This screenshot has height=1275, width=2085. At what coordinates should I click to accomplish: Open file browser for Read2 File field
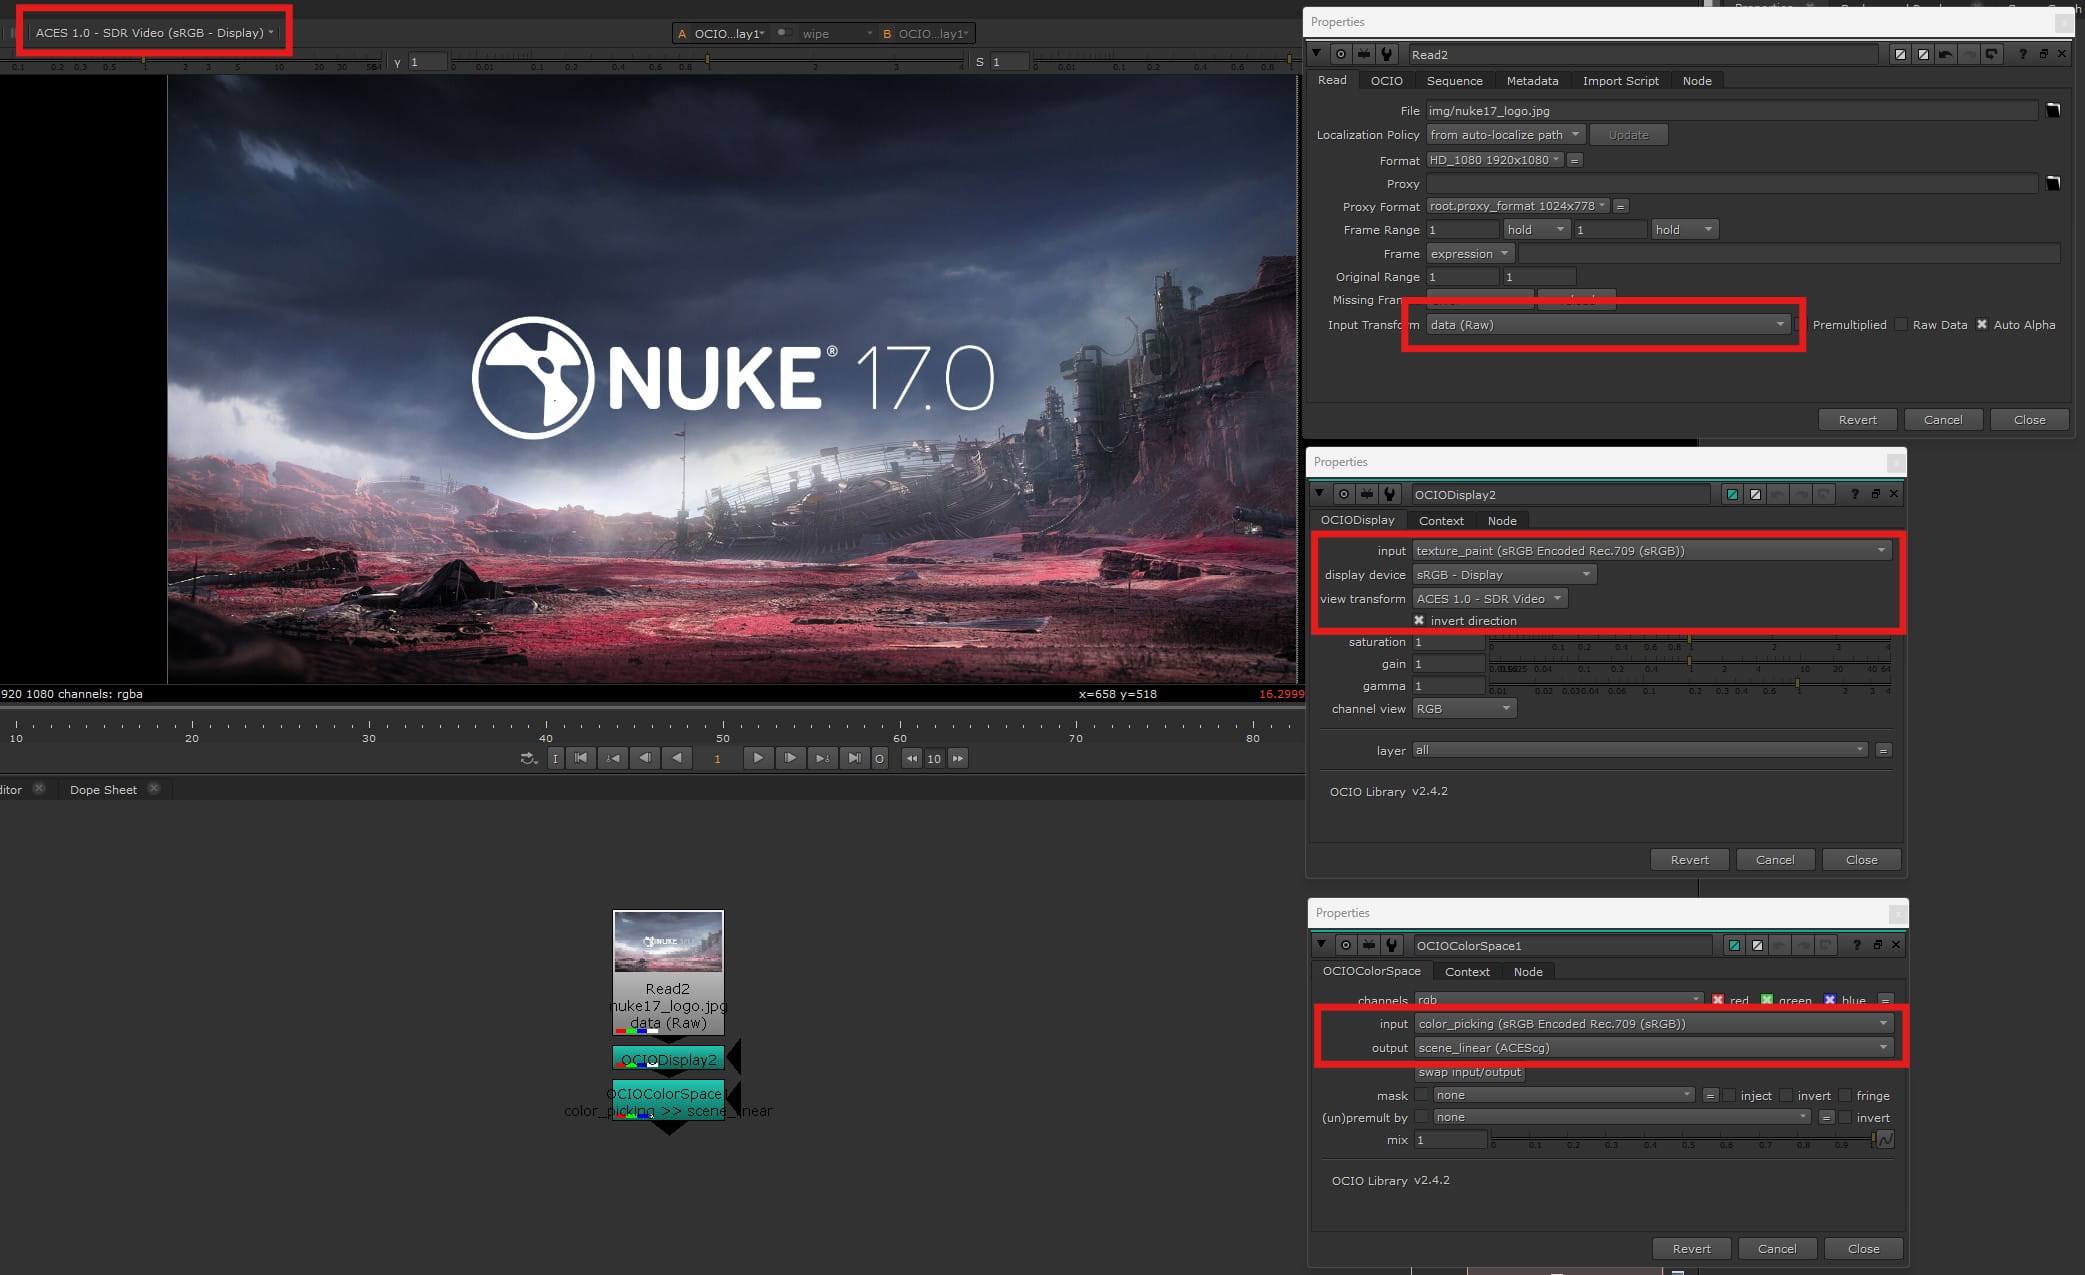point(2053,110)
